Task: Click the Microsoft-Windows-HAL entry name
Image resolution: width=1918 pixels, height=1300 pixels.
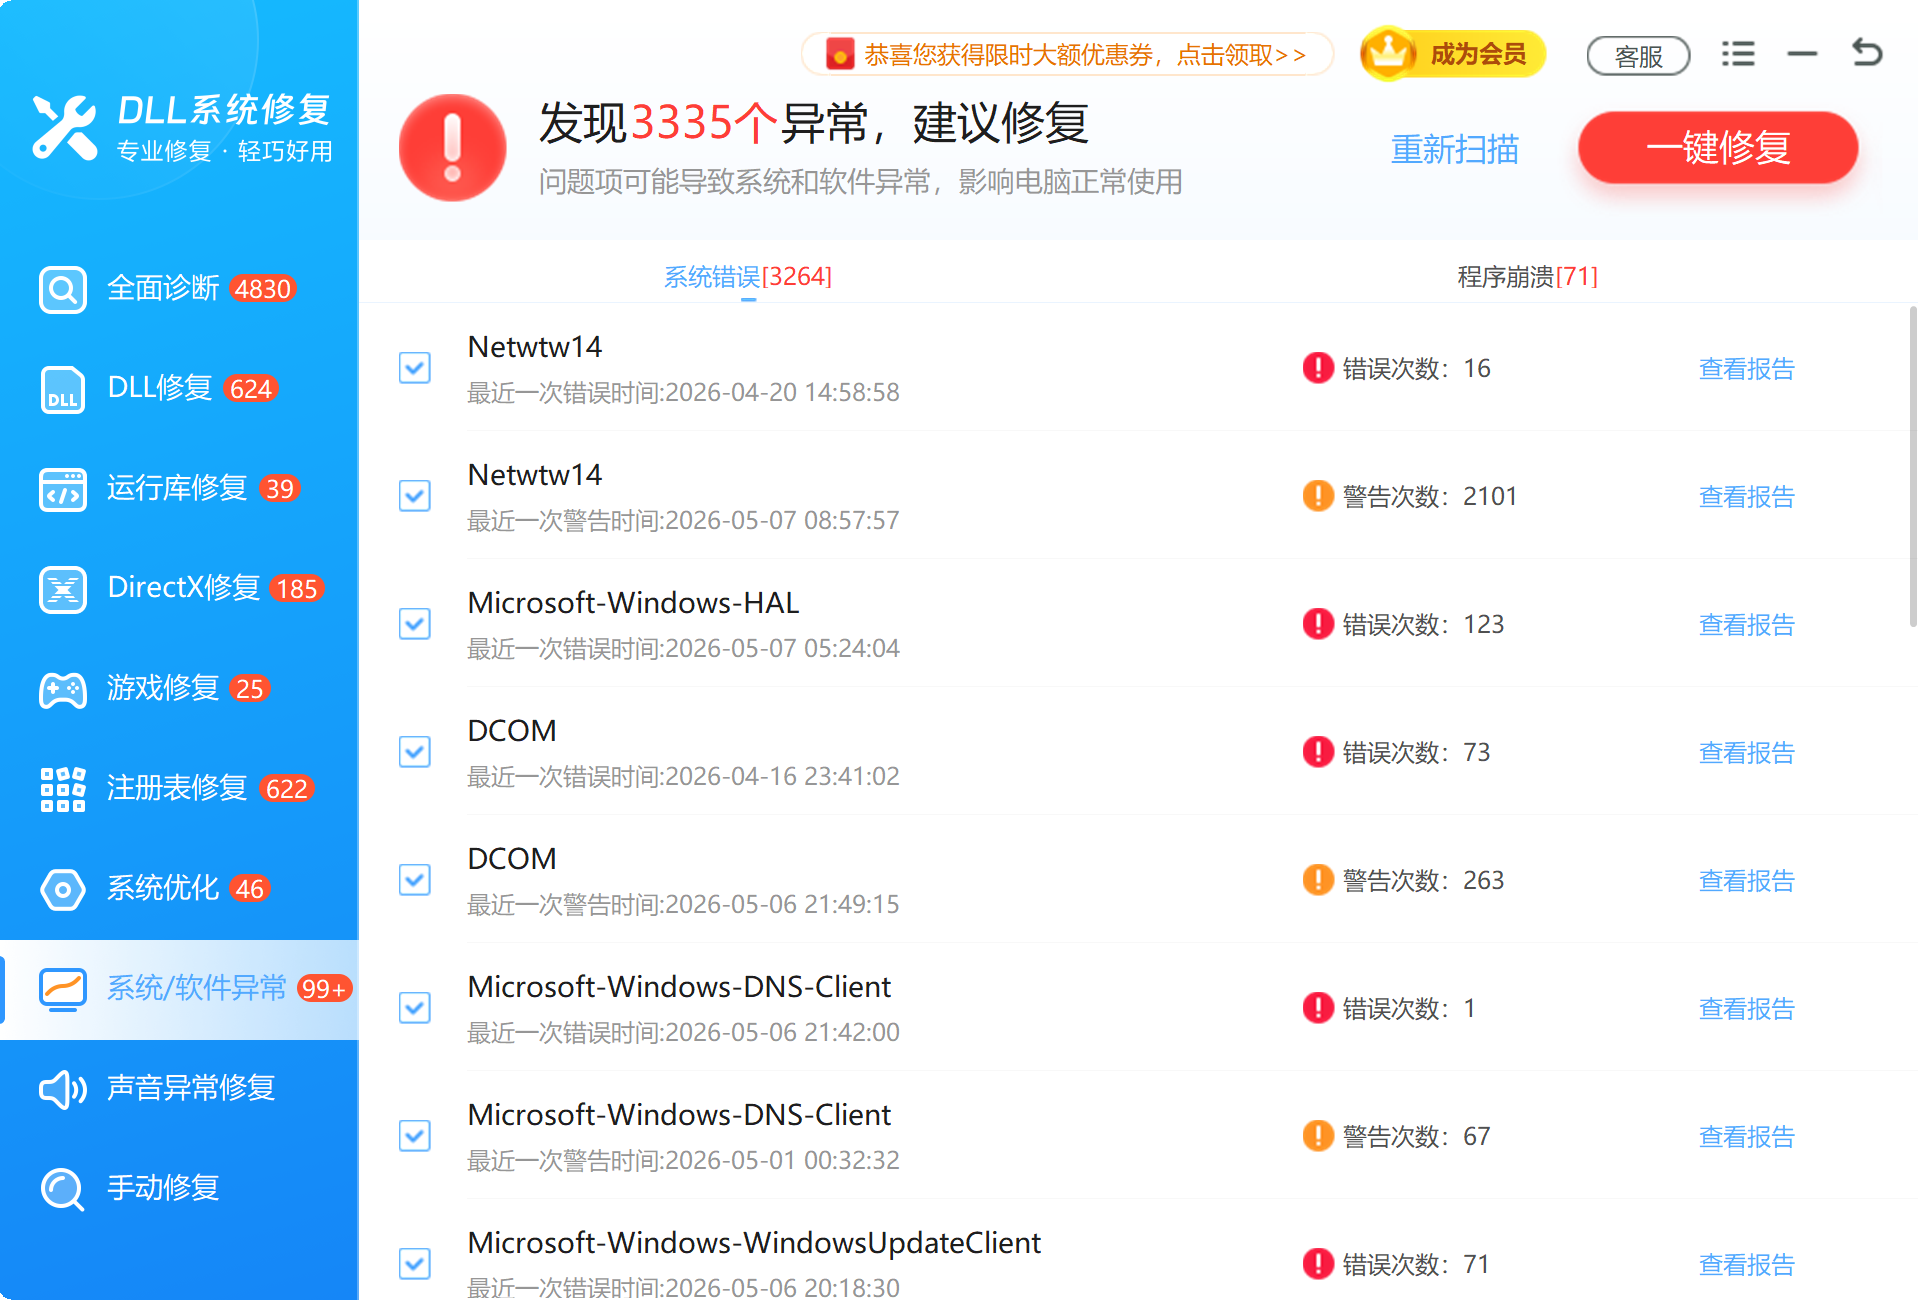Action: coord(633,603)
